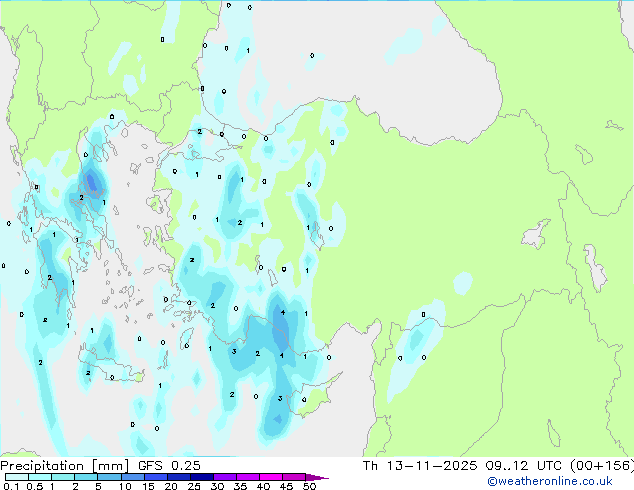Click the 2–5 mm legend color swatch

[x=86, y=477]
